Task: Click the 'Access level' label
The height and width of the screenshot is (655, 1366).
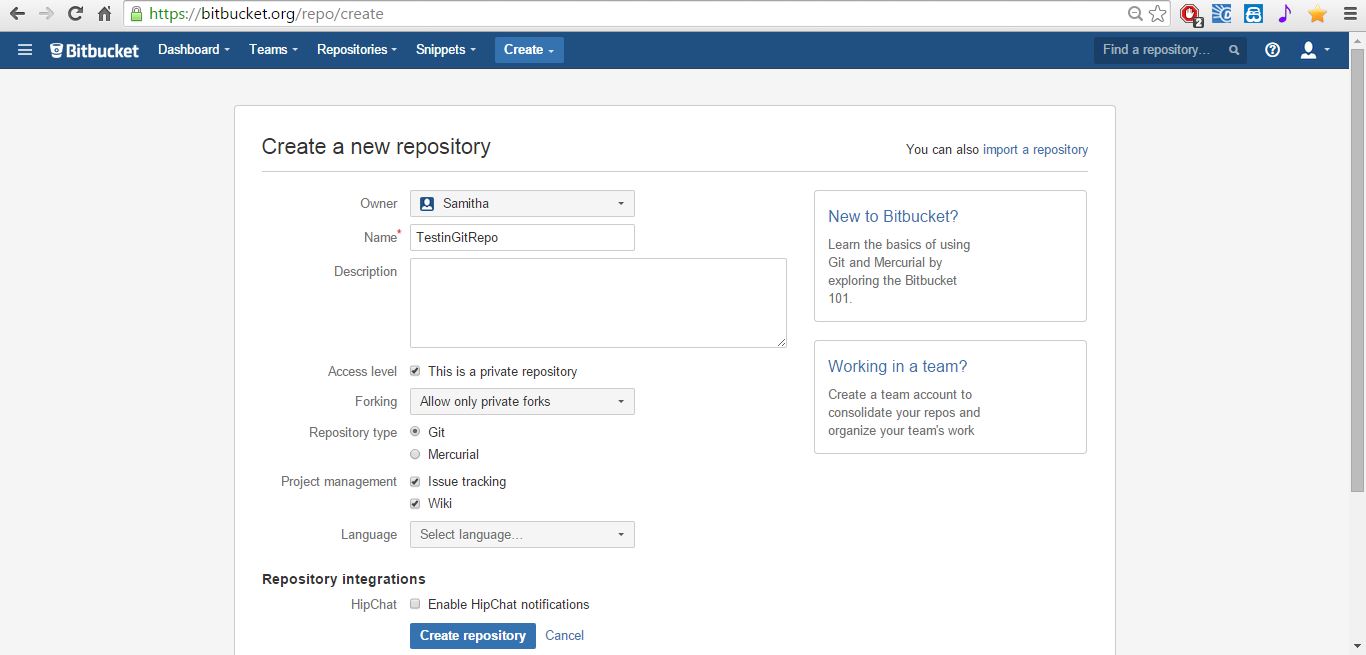Action: pos(362,372)
